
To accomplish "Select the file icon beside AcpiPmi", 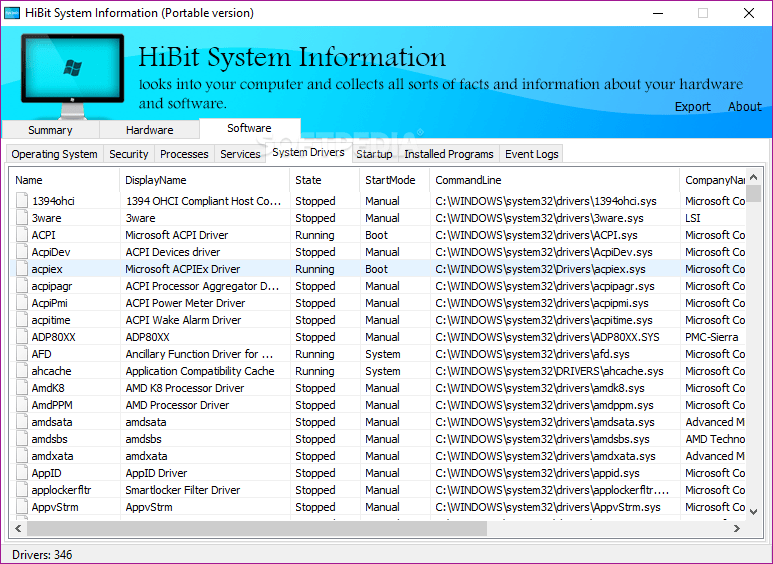I will [x=22, y=303].
